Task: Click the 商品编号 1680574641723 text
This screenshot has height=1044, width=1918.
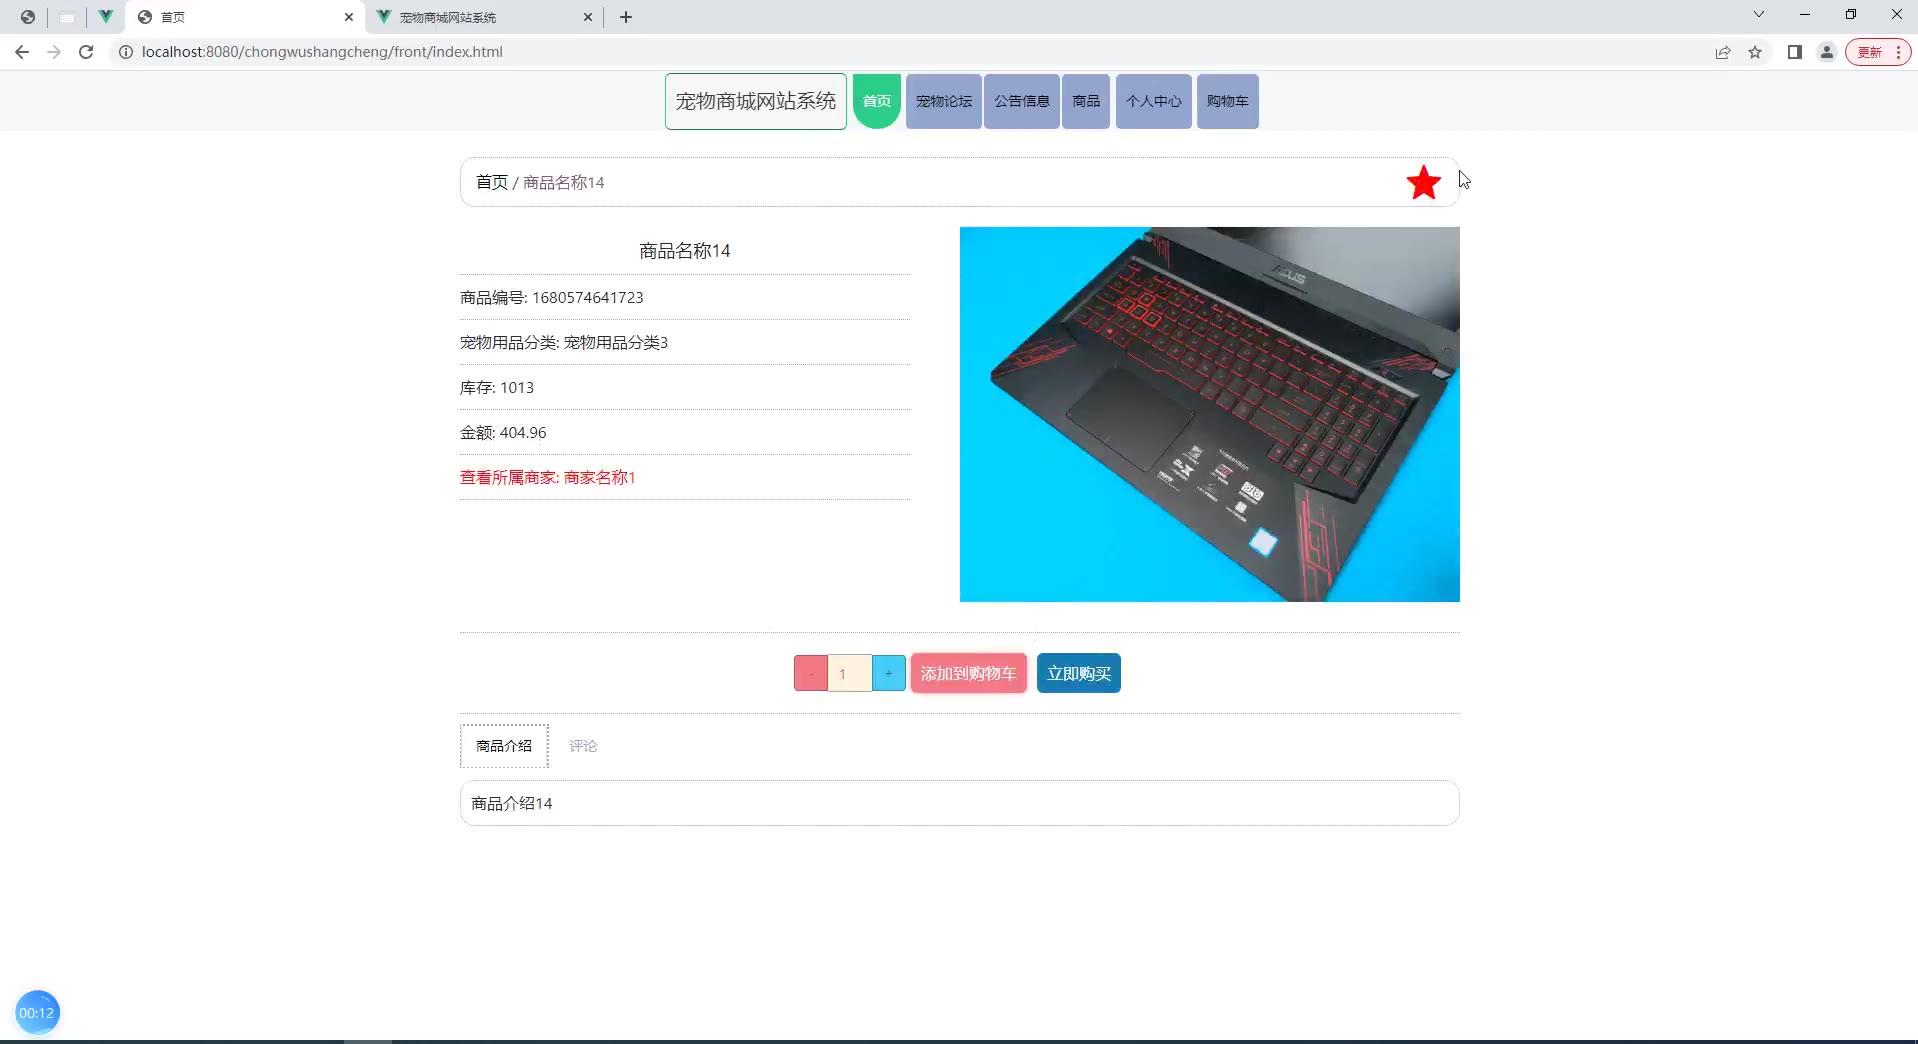Action: click(552, 297)
